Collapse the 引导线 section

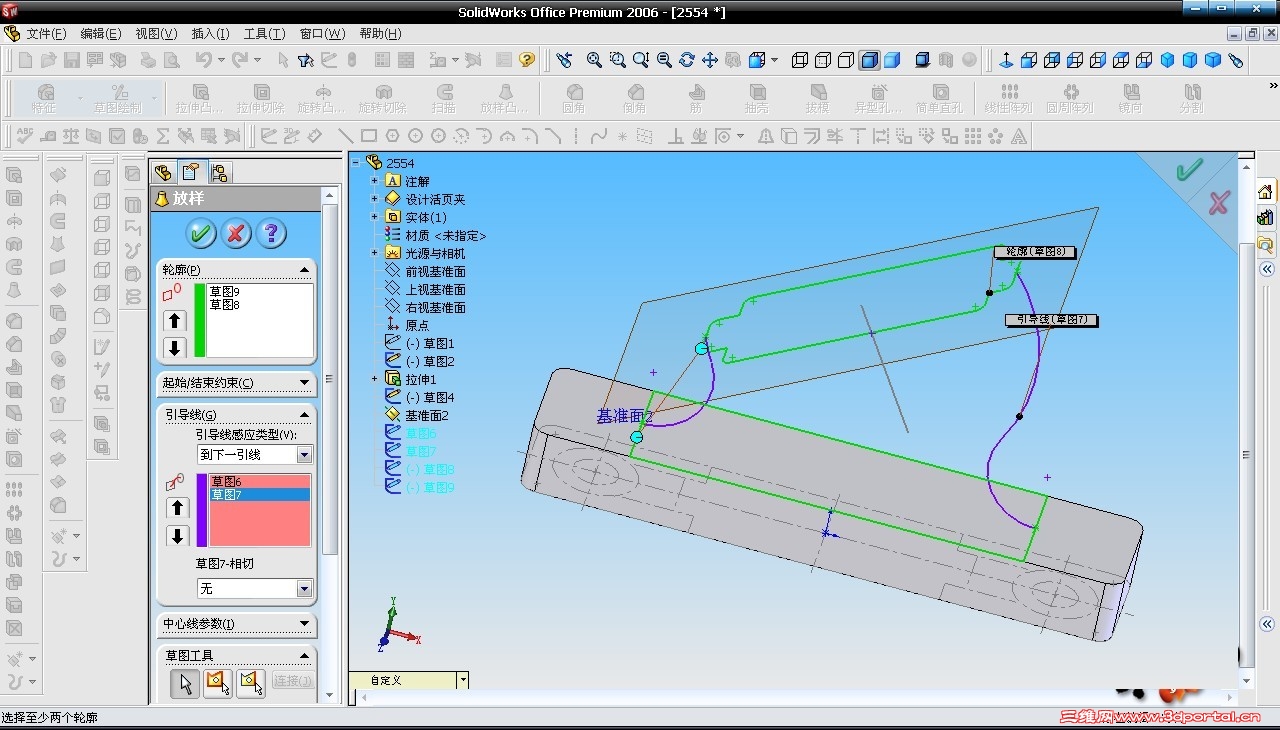(305, 415)
